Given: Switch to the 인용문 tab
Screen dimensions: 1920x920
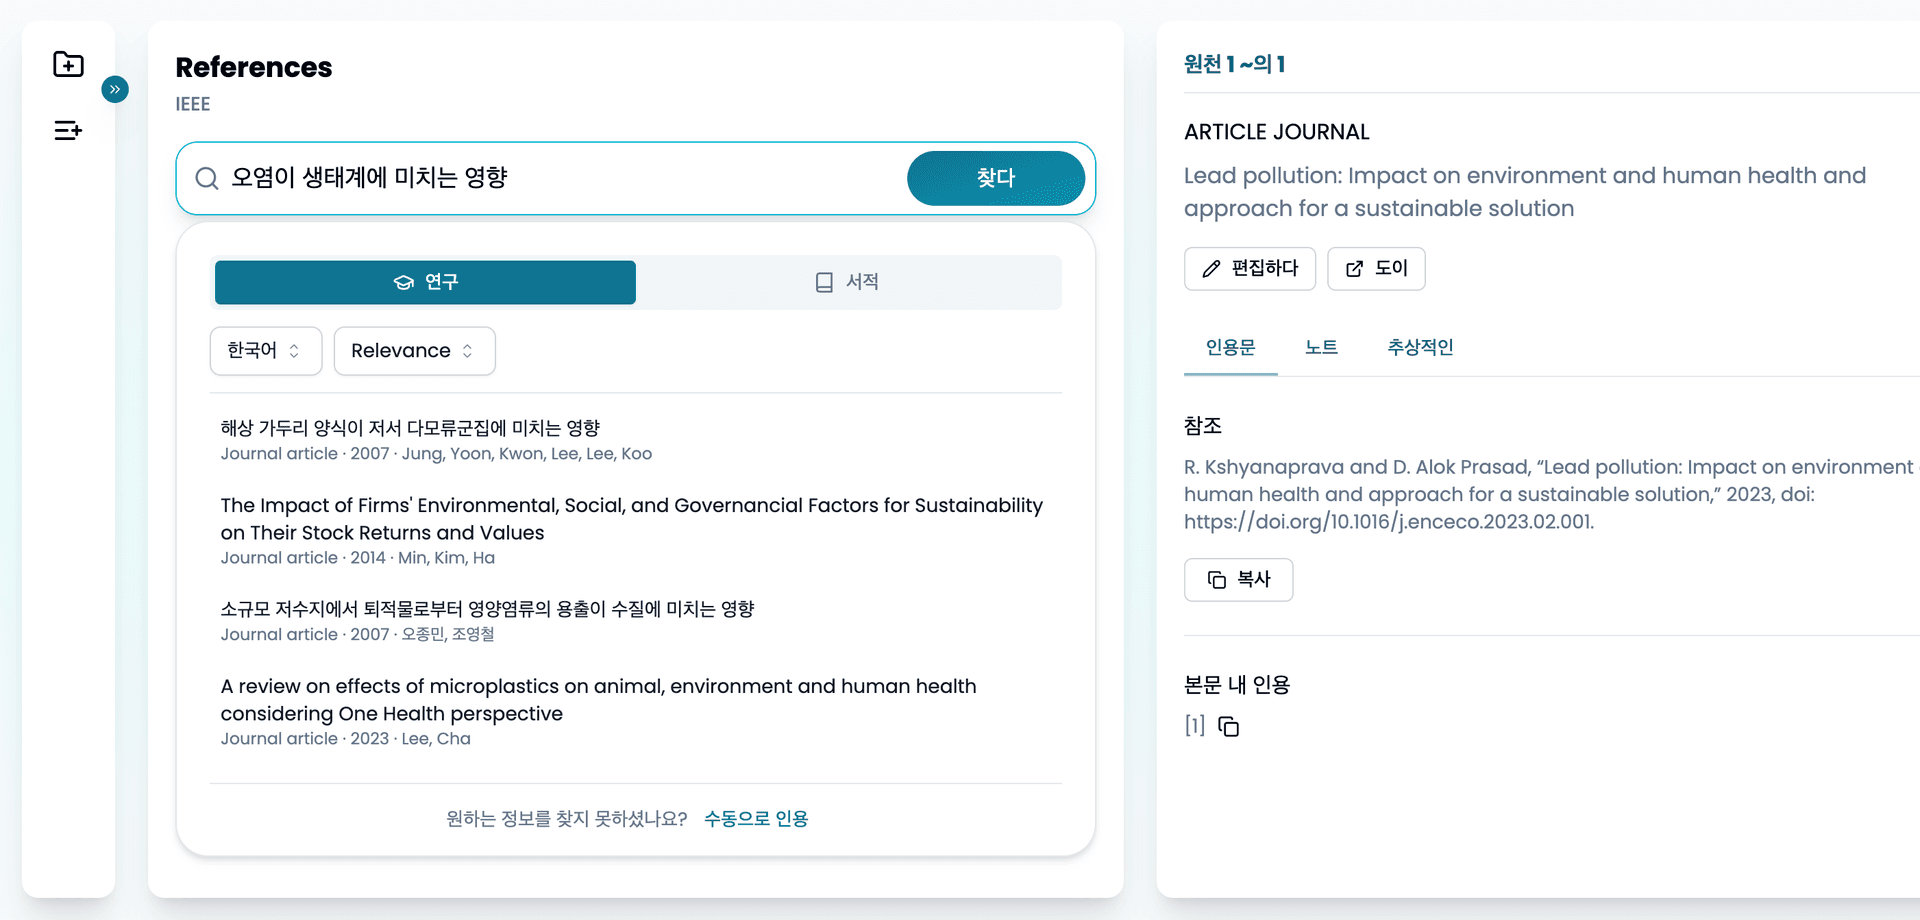Looking at the screenshot, I should pos(1230,348).
